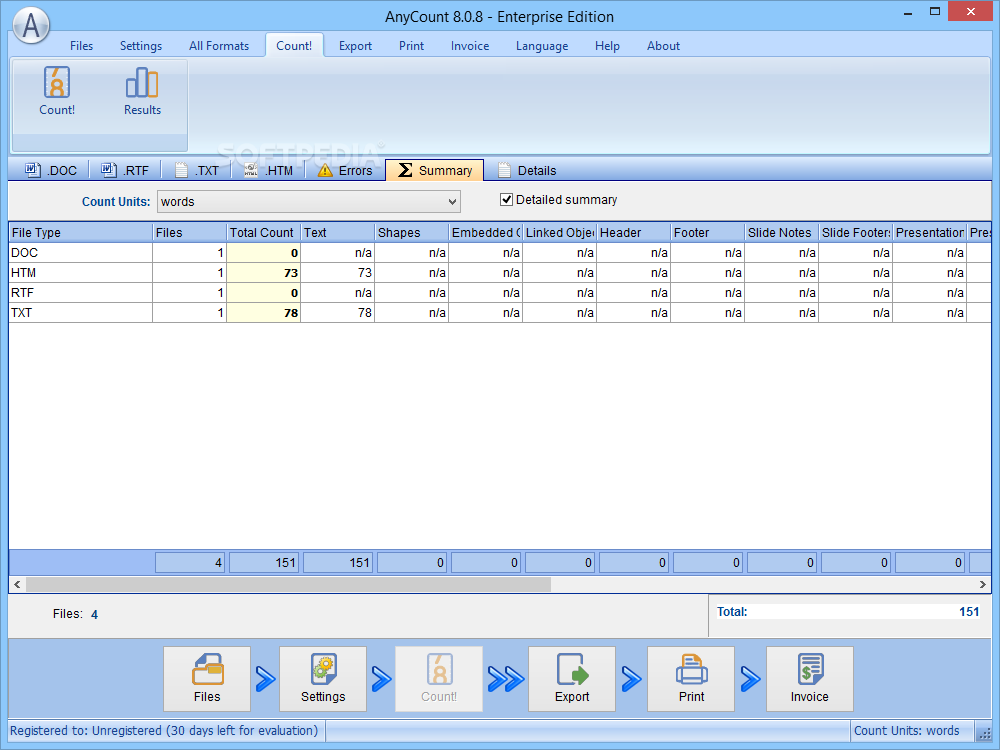Maximize the AnyCount window
Screen dimensions: 1000x750
[x=935, y=11]
